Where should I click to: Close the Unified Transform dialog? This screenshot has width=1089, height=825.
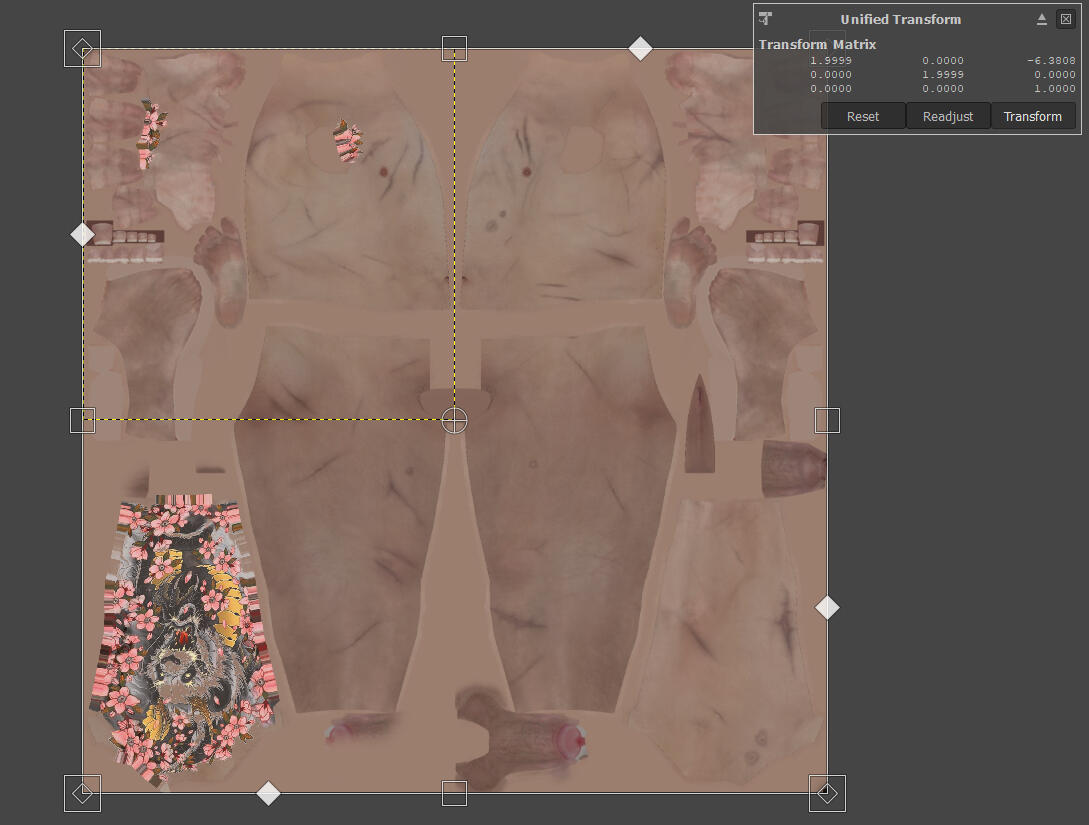click(1066, 19)
